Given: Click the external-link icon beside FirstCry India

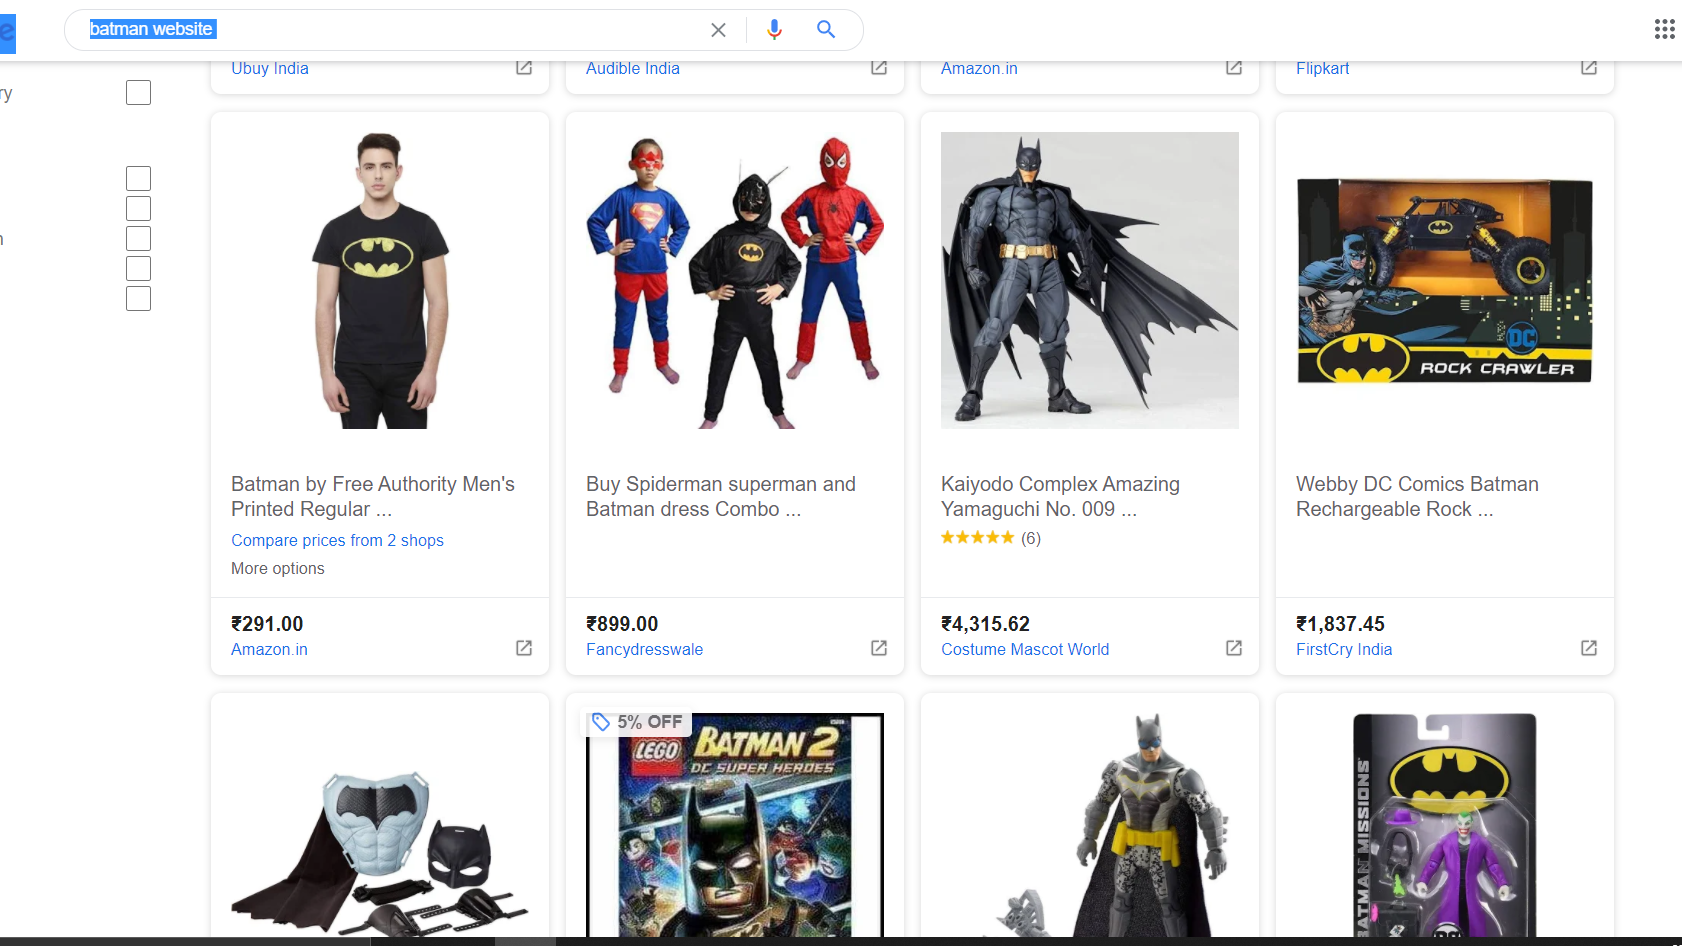Looking at the screenshot, I should pos(1589,648).
